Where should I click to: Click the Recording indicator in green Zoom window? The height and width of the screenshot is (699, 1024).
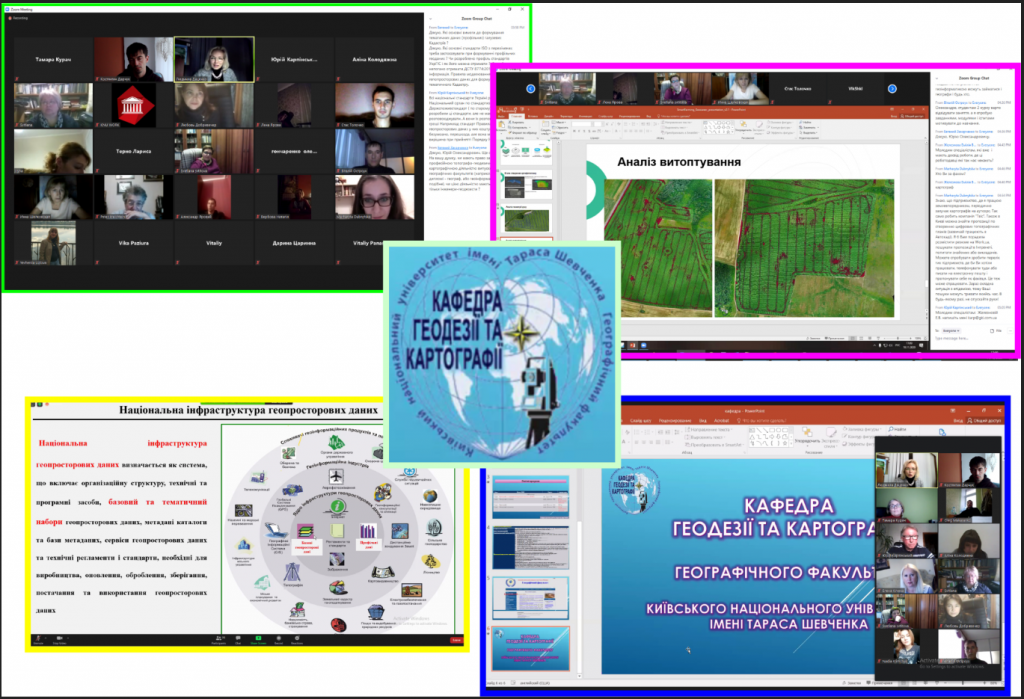pyautogui.click(x=17, y=18)
